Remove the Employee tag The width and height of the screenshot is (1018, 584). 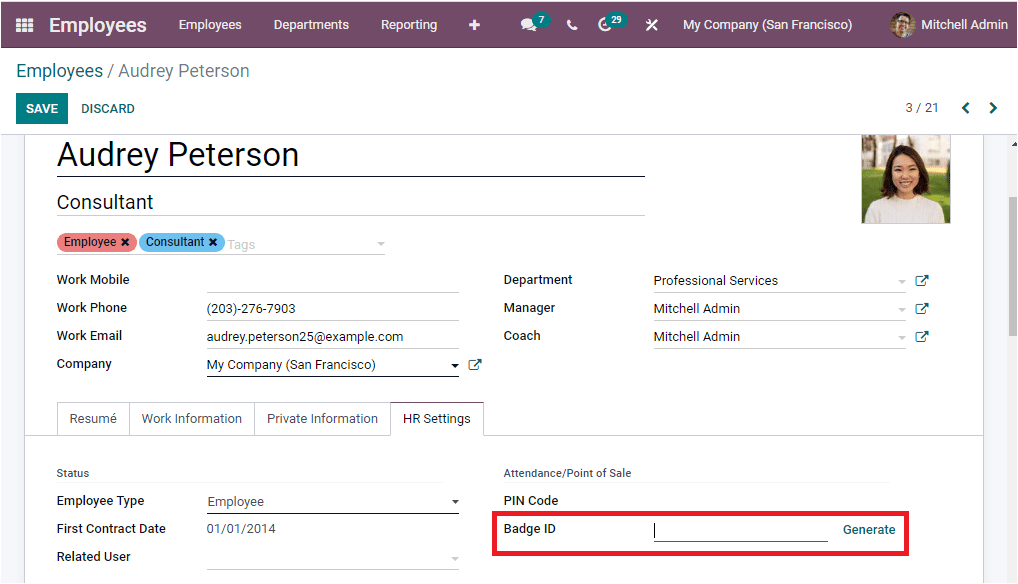[126, 241]
